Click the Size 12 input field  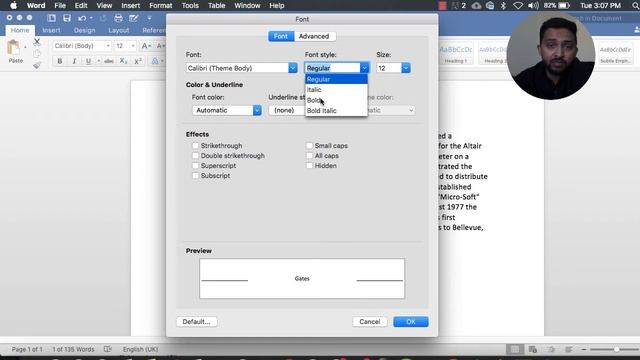coord(389,68)
